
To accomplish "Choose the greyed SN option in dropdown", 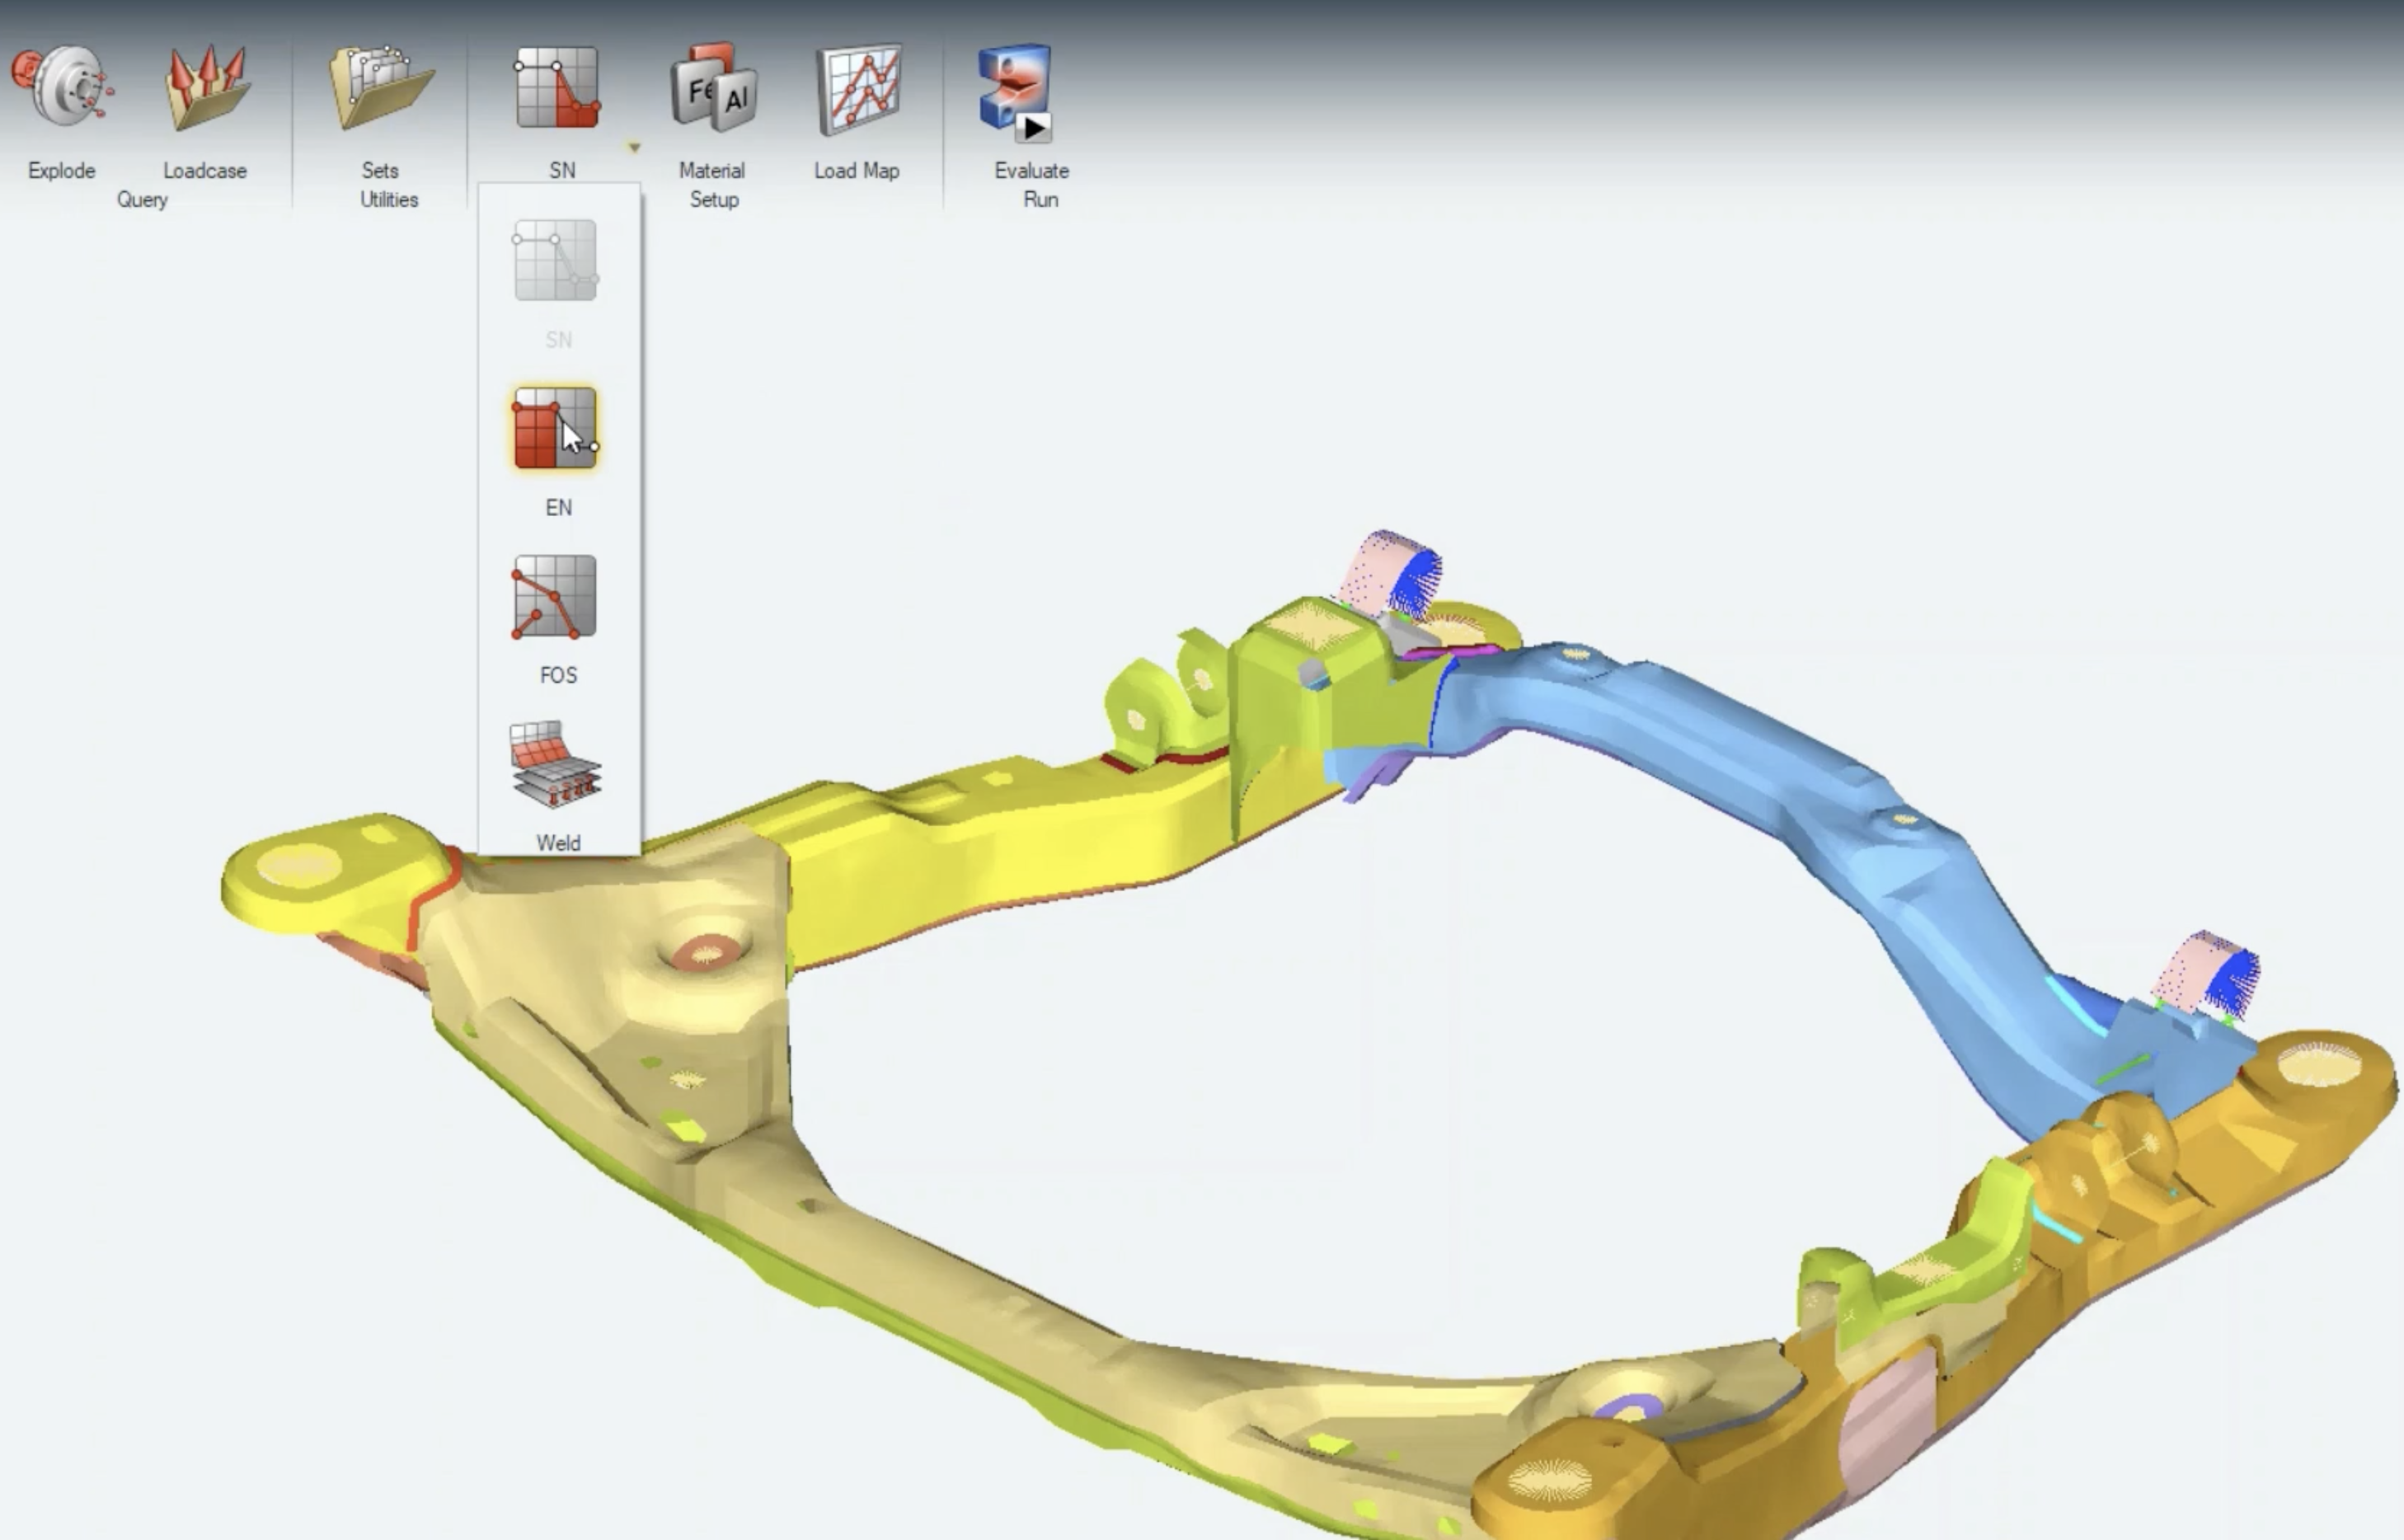I will coord(556,261).
